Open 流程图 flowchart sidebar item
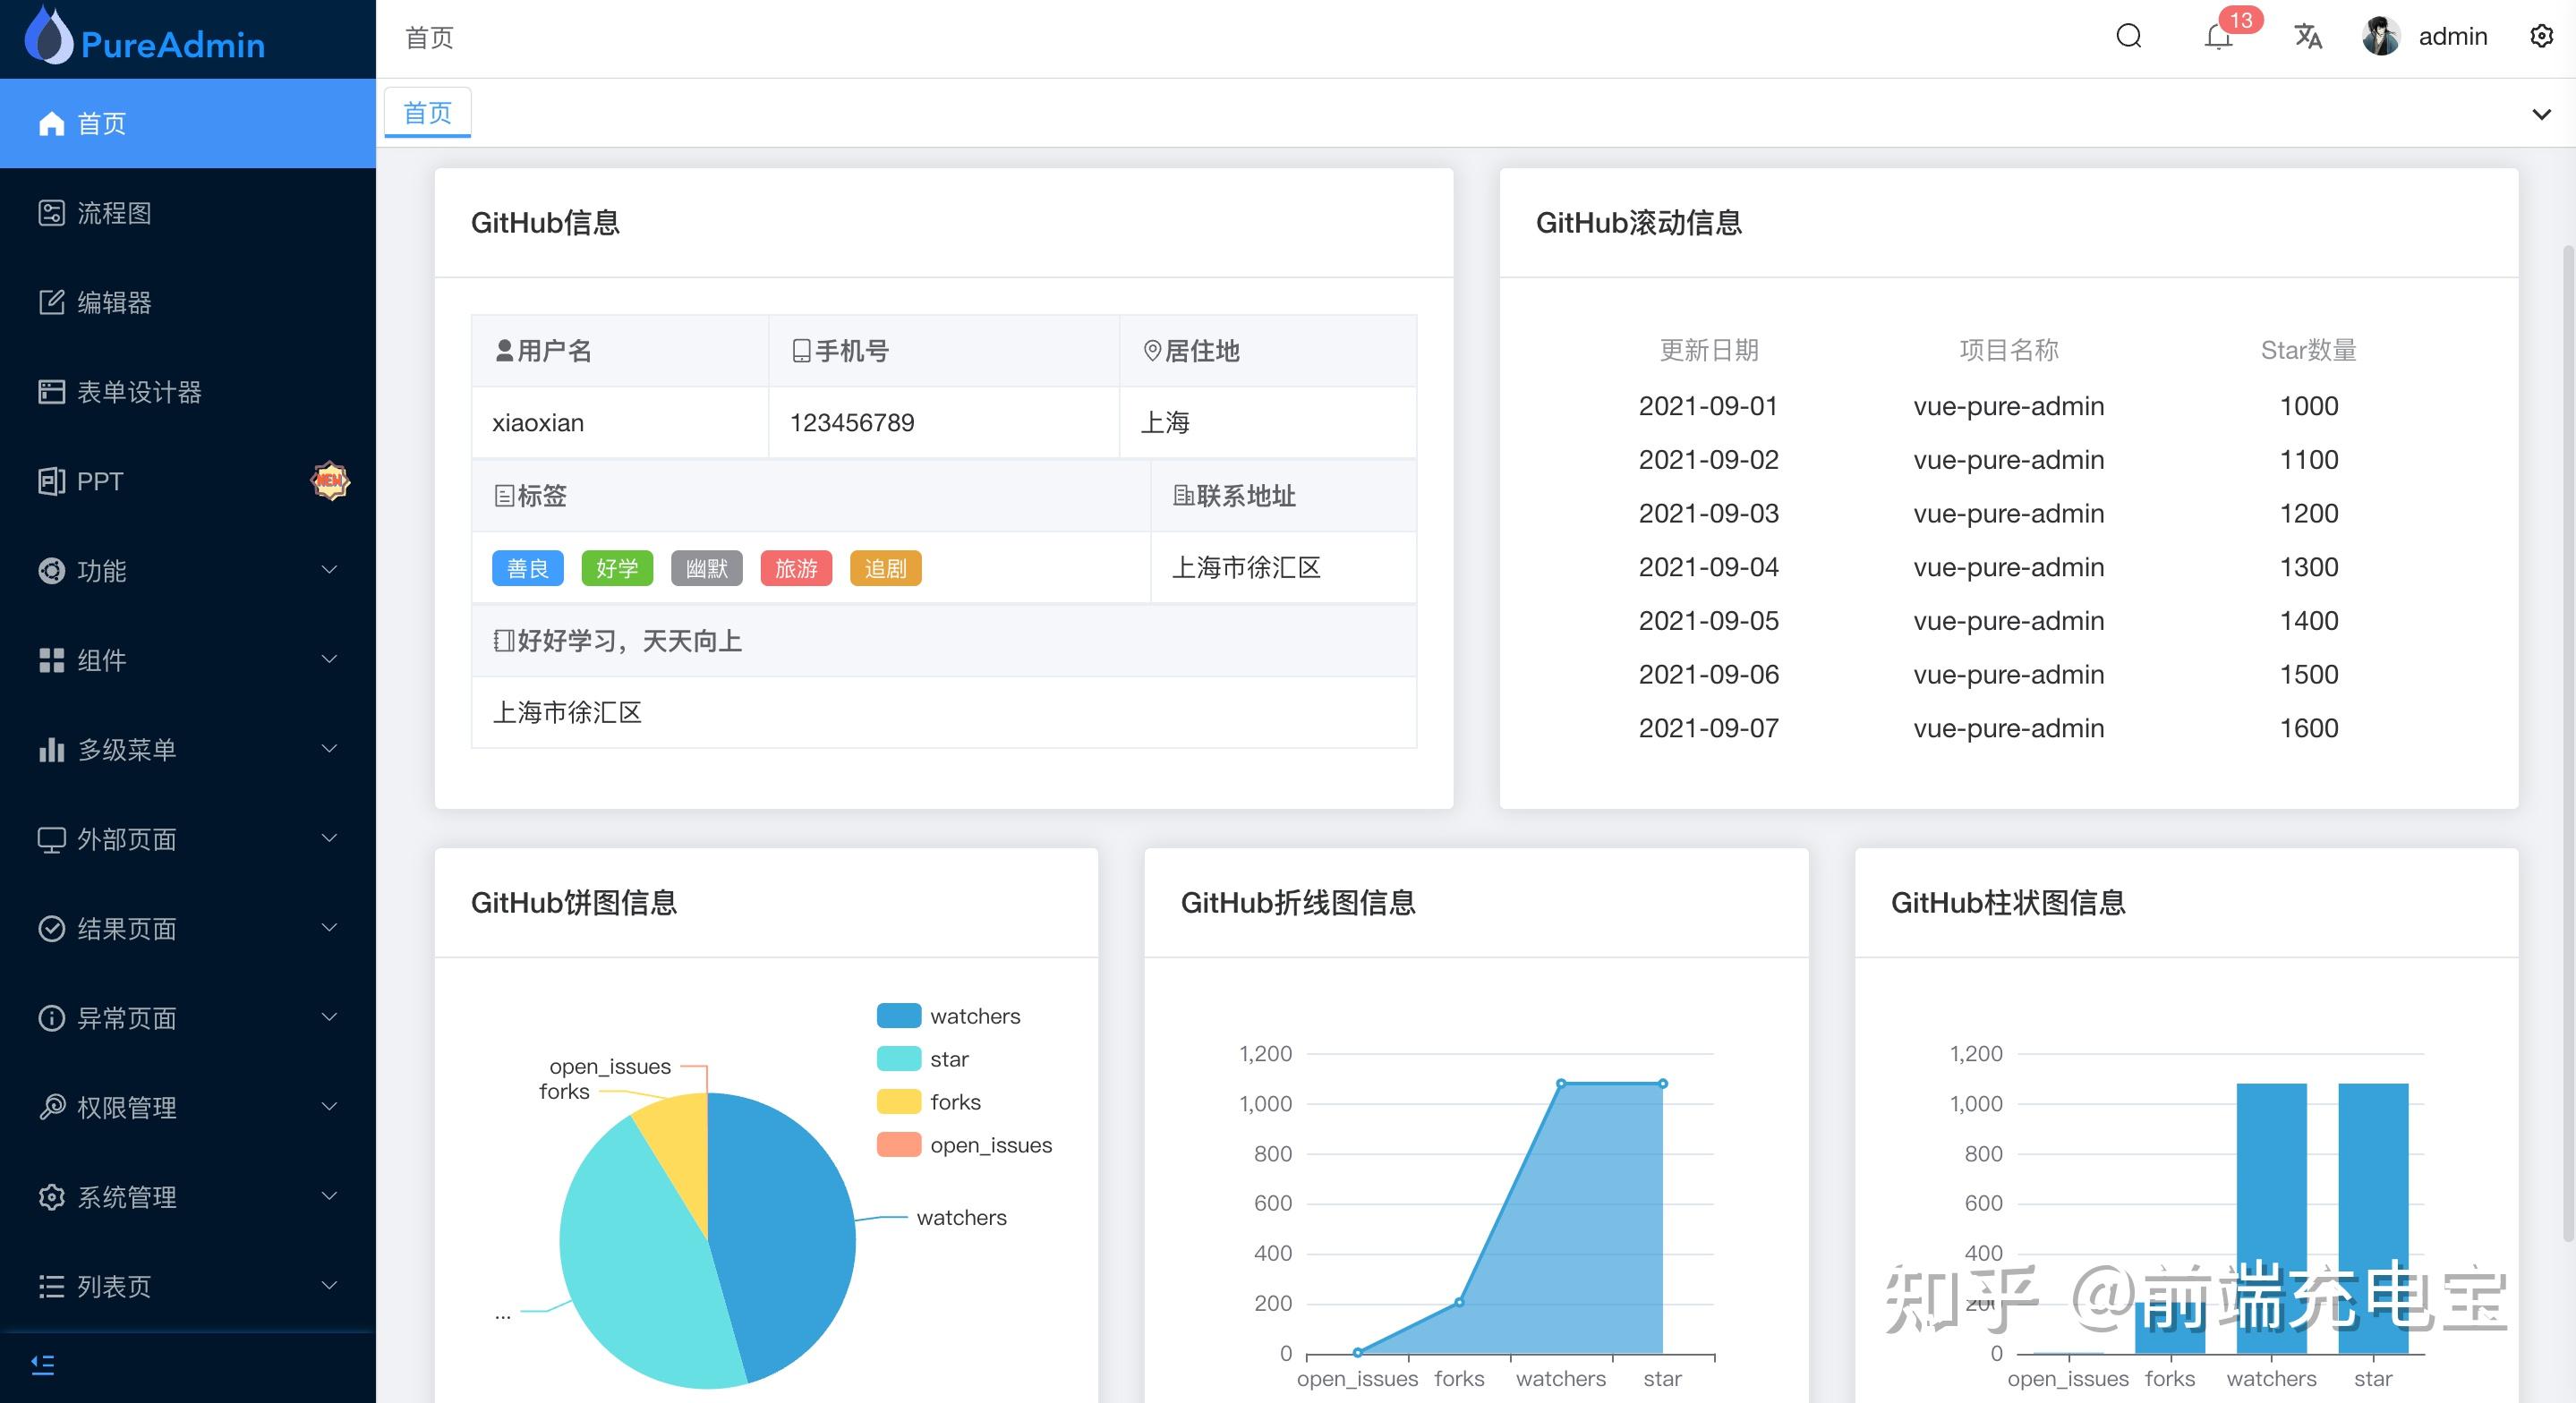 click(x=114, y=213)
